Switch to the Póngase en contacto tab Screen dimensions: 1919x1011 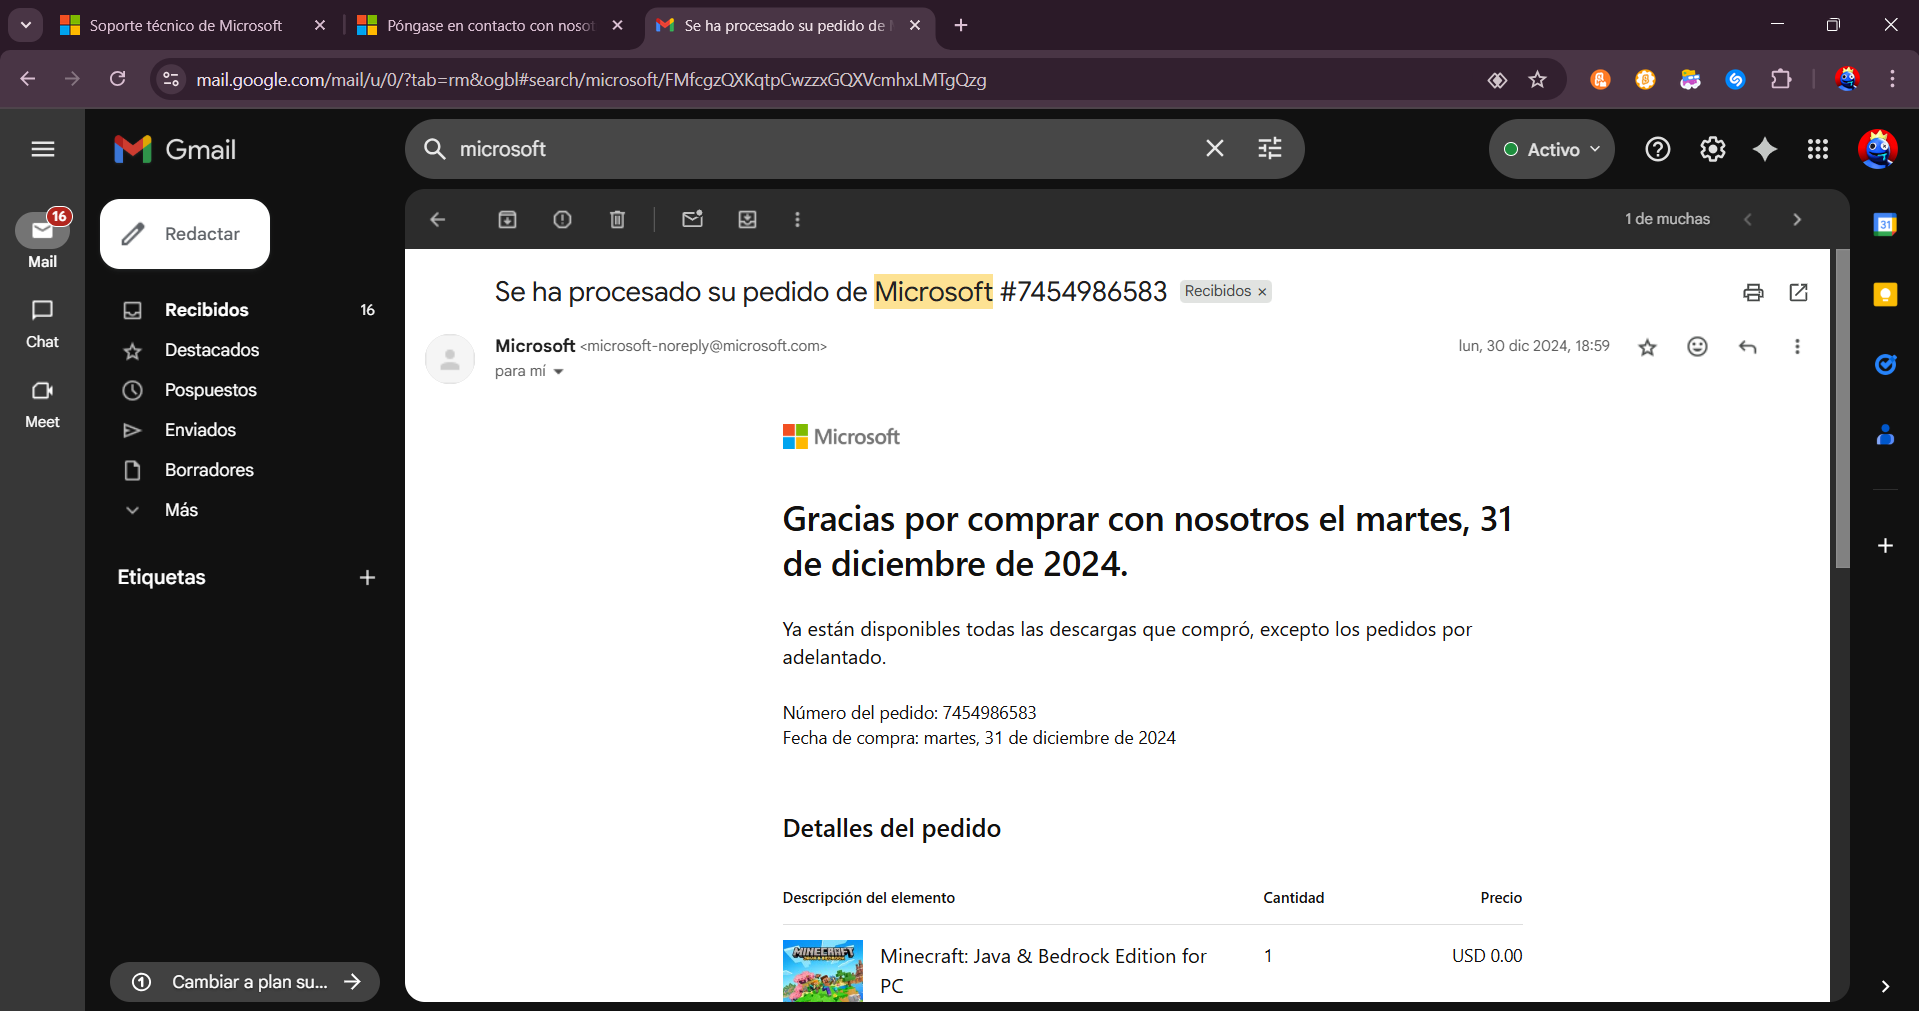coord(480,25)
